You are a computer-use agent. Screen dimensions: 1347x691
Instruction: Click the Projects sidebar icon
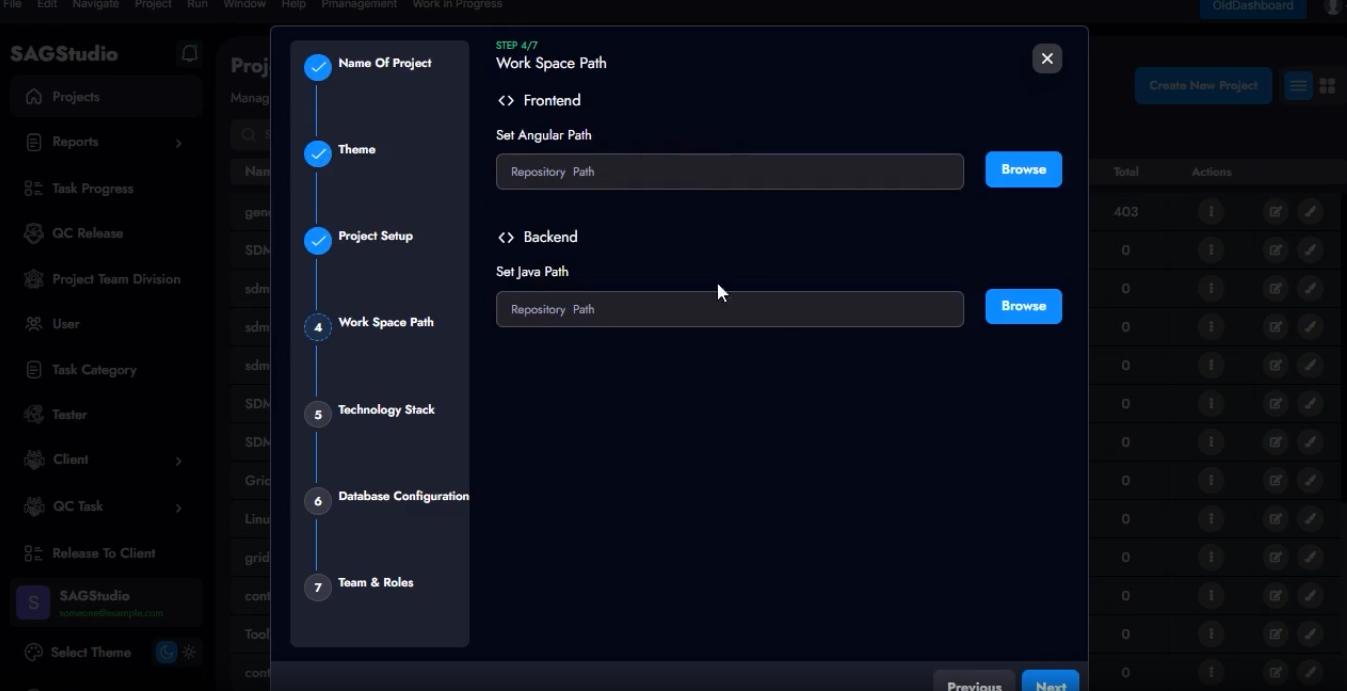coord(34,97)
